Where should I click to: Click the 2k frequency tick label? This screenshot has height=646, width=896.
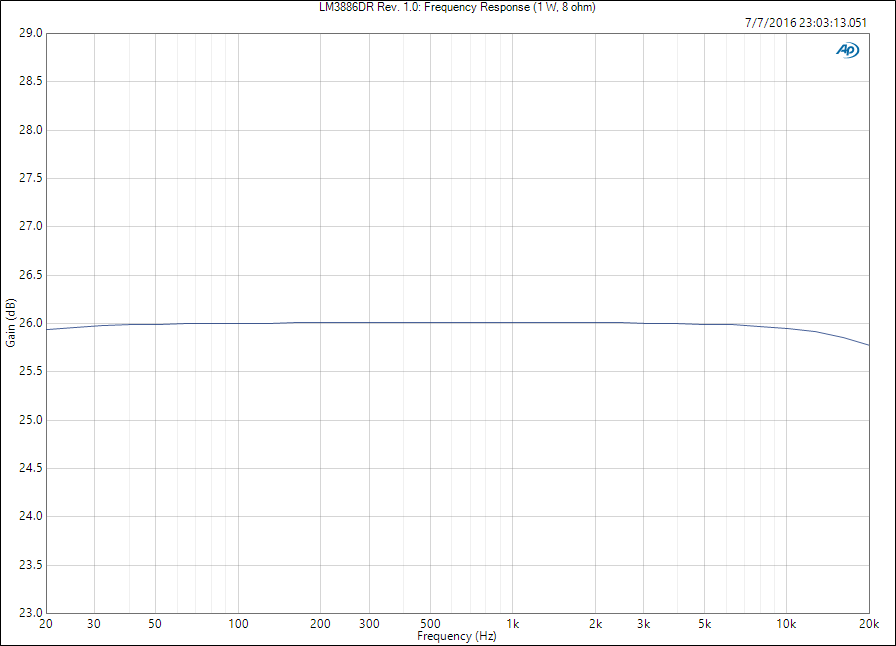pos(595,624)
